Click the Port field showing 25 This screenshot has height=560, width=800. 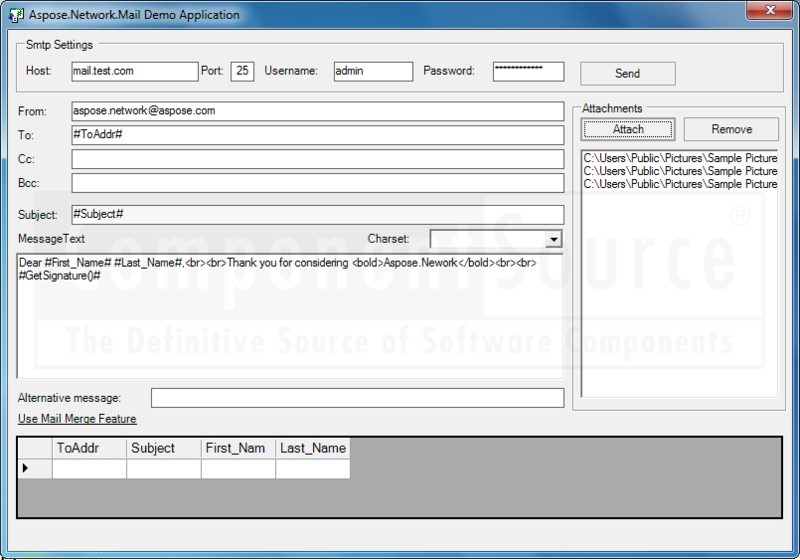(242, 71)
